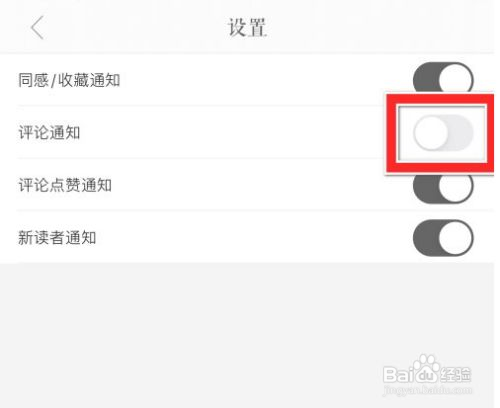Screen dimensions: 500x408
Task: Click the 经验 watermark text
Action: [x=455, y=374]
